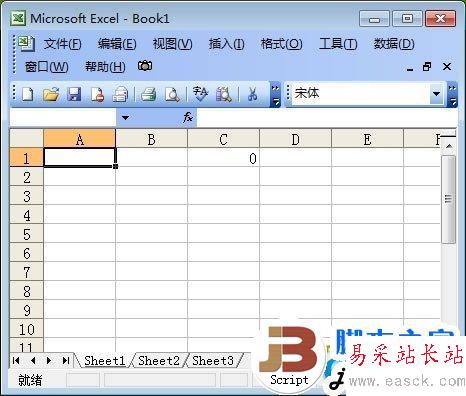
Task: Click the Excel document icon beside 文件 menu
Action: click(x=26, y=43)
